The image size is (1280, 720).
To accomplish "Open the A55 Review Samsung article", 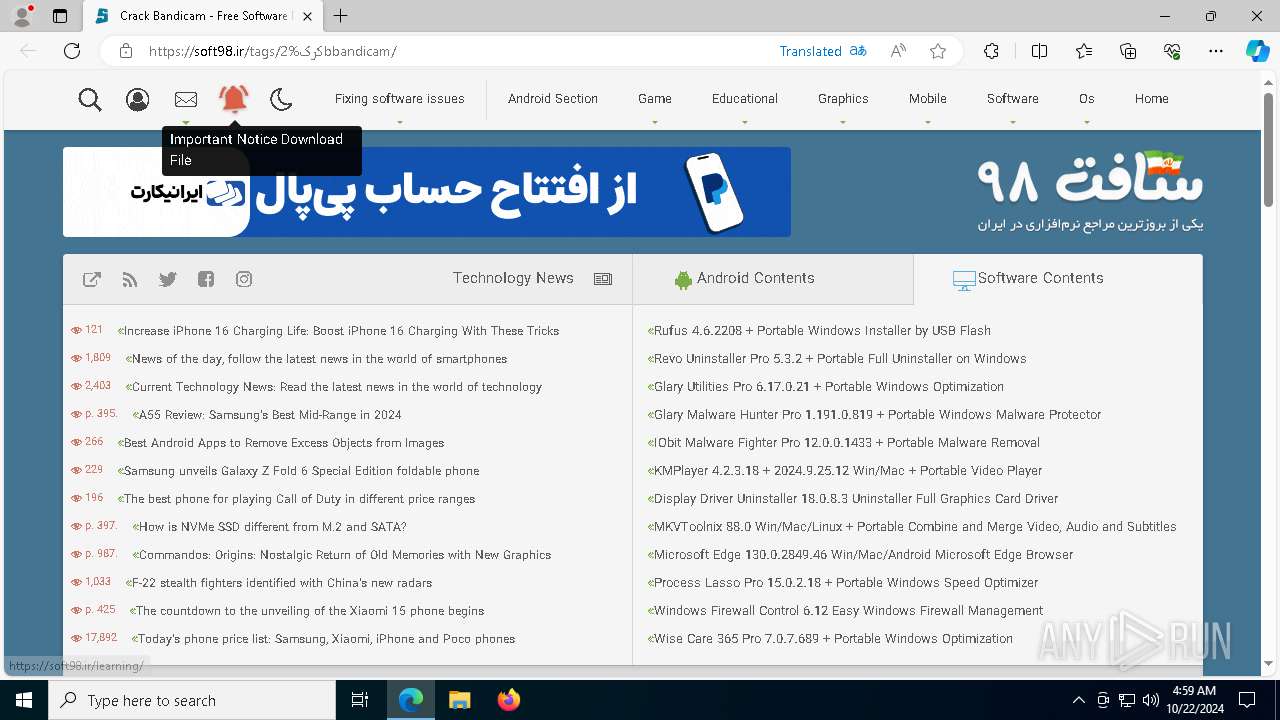I will click(270, 415).
